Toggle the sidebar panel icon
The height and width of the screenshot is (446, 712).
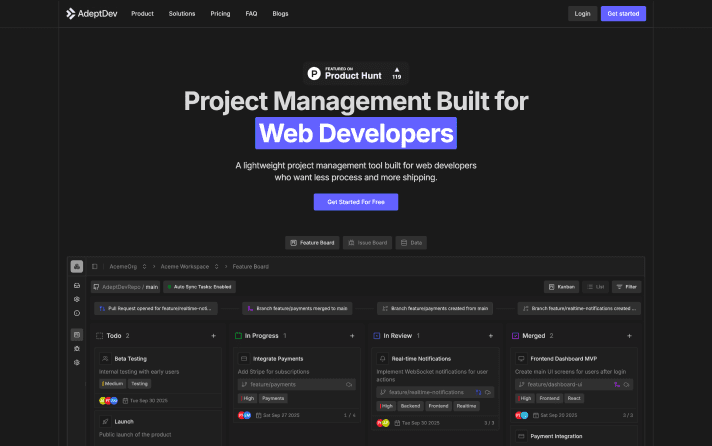pyautogui.click(x=94, y=267)
